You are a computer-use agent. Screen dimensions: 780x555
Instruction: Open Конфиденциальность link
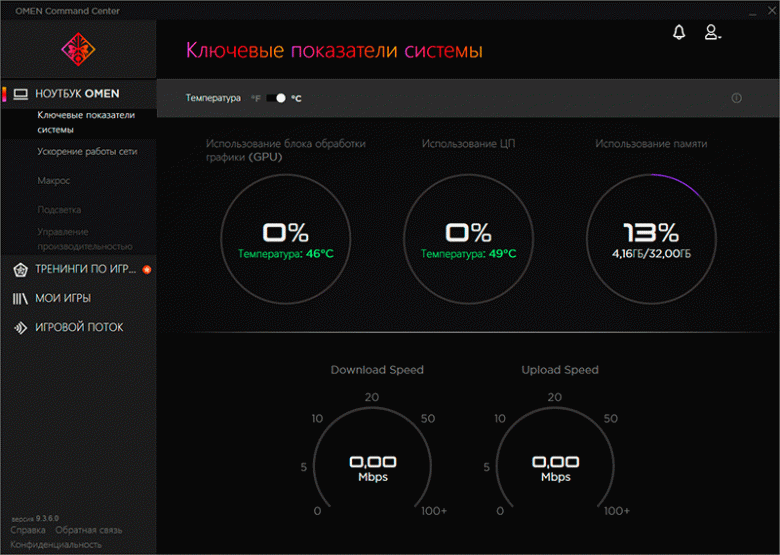[56, 545]
